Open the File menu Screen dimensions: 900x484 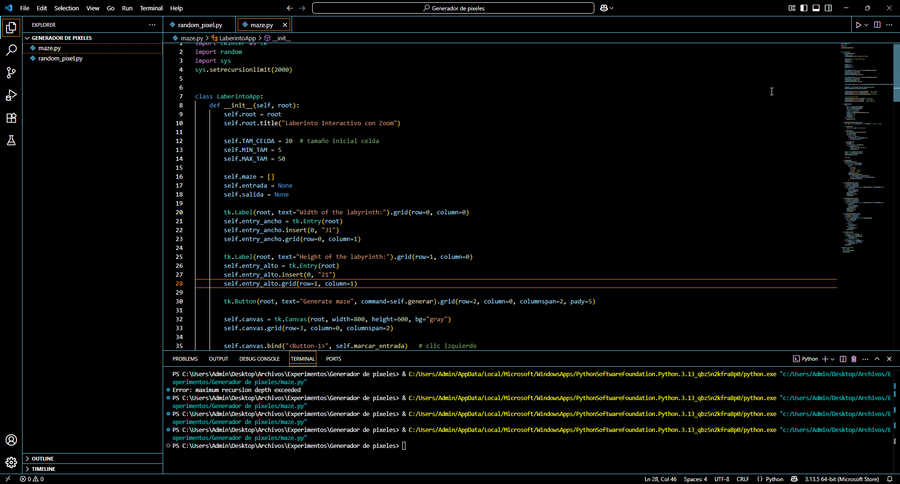click(x=25, y=8)
